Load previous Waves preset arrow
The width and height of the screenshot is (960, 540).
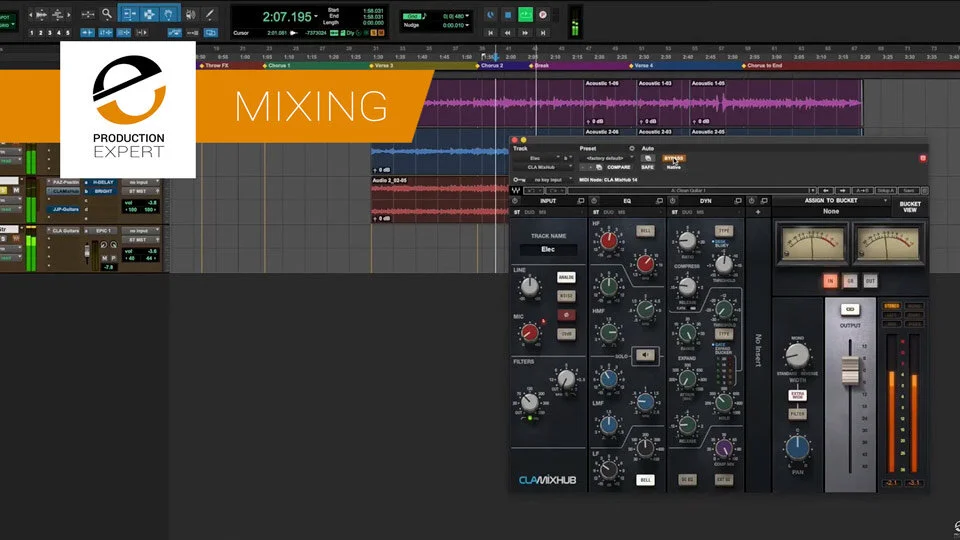pyautogui.click(x=826, y=190)
